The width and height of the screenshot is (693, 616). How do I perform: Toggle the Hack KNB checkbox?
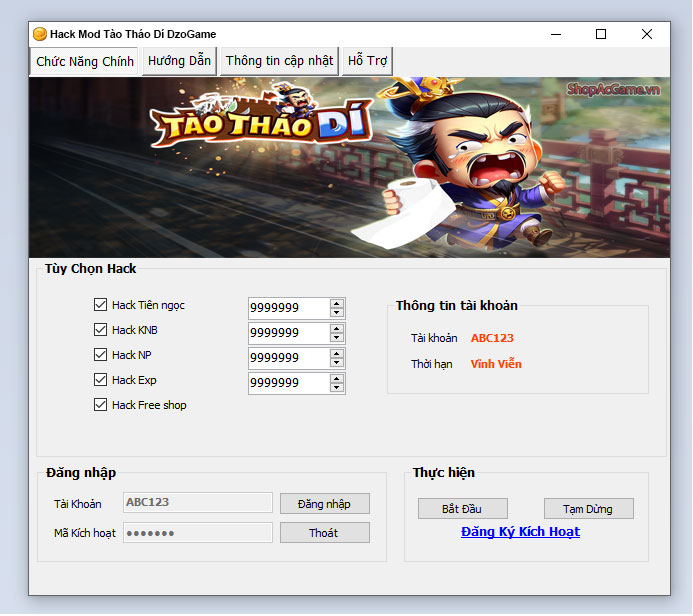pos(100,330)
